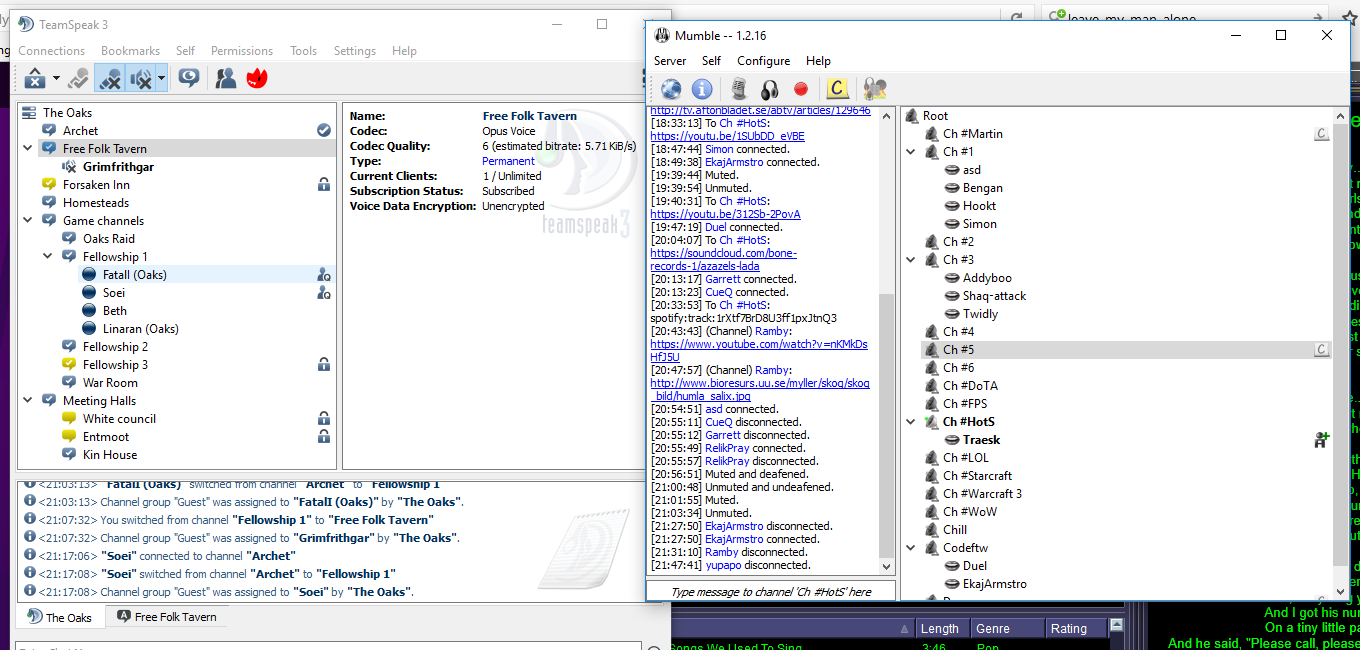Click the lock icon on Forsaken Inn channel
Viewport: 1360px width, 650px height.
point(324,185)
